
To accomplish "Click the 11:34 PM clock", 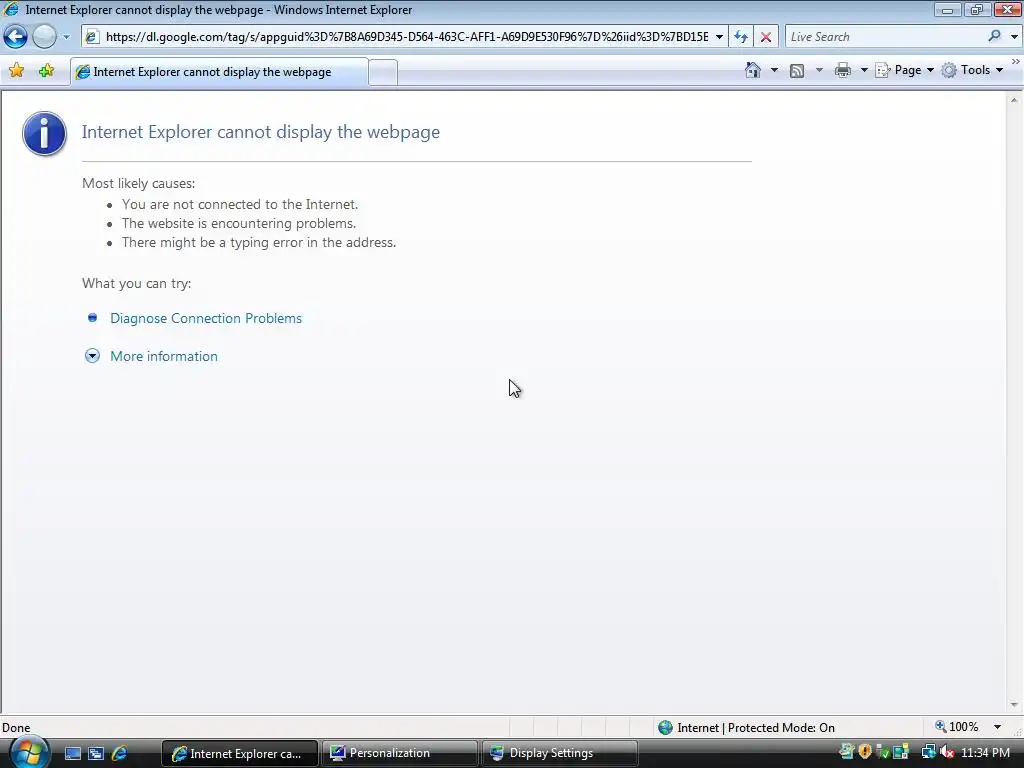I will [x=985, y=753].
